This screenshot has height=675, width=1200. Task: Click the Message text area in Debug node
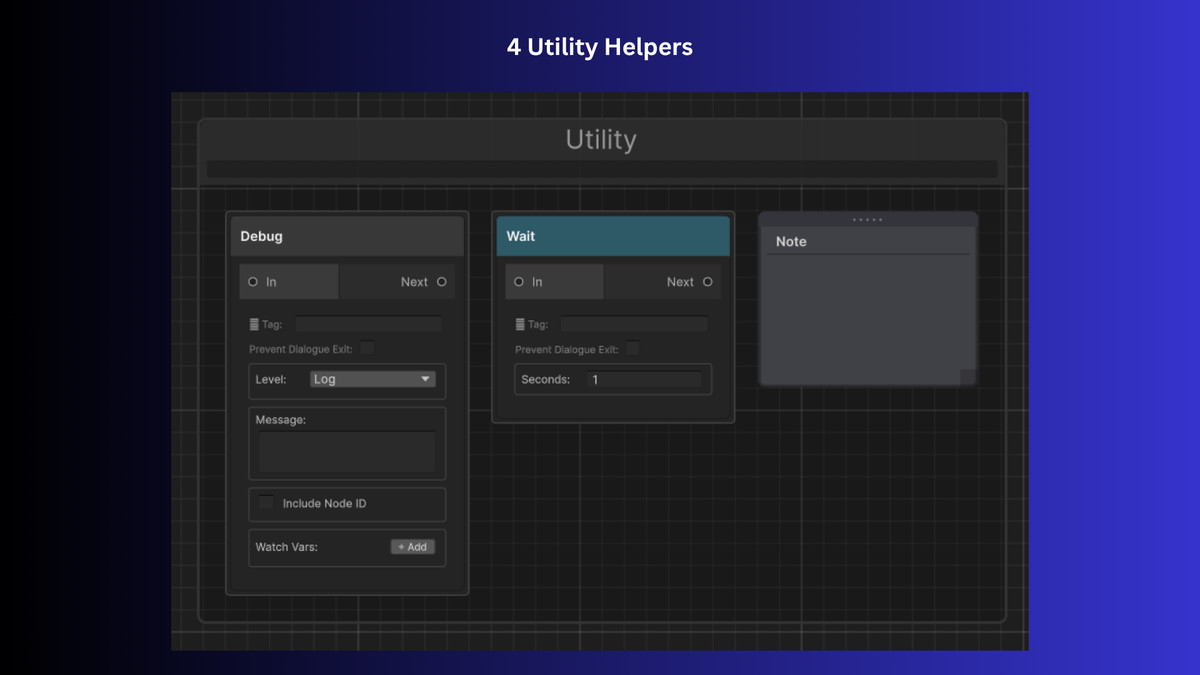point(347,452)
